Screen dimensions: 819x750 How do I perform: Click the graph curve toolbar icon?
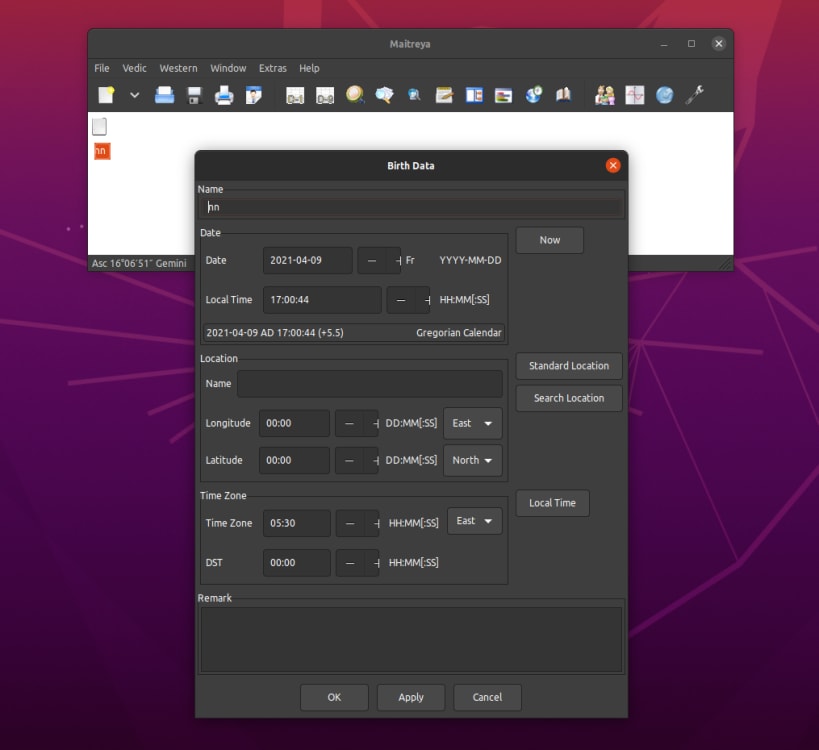click(635, 95)
